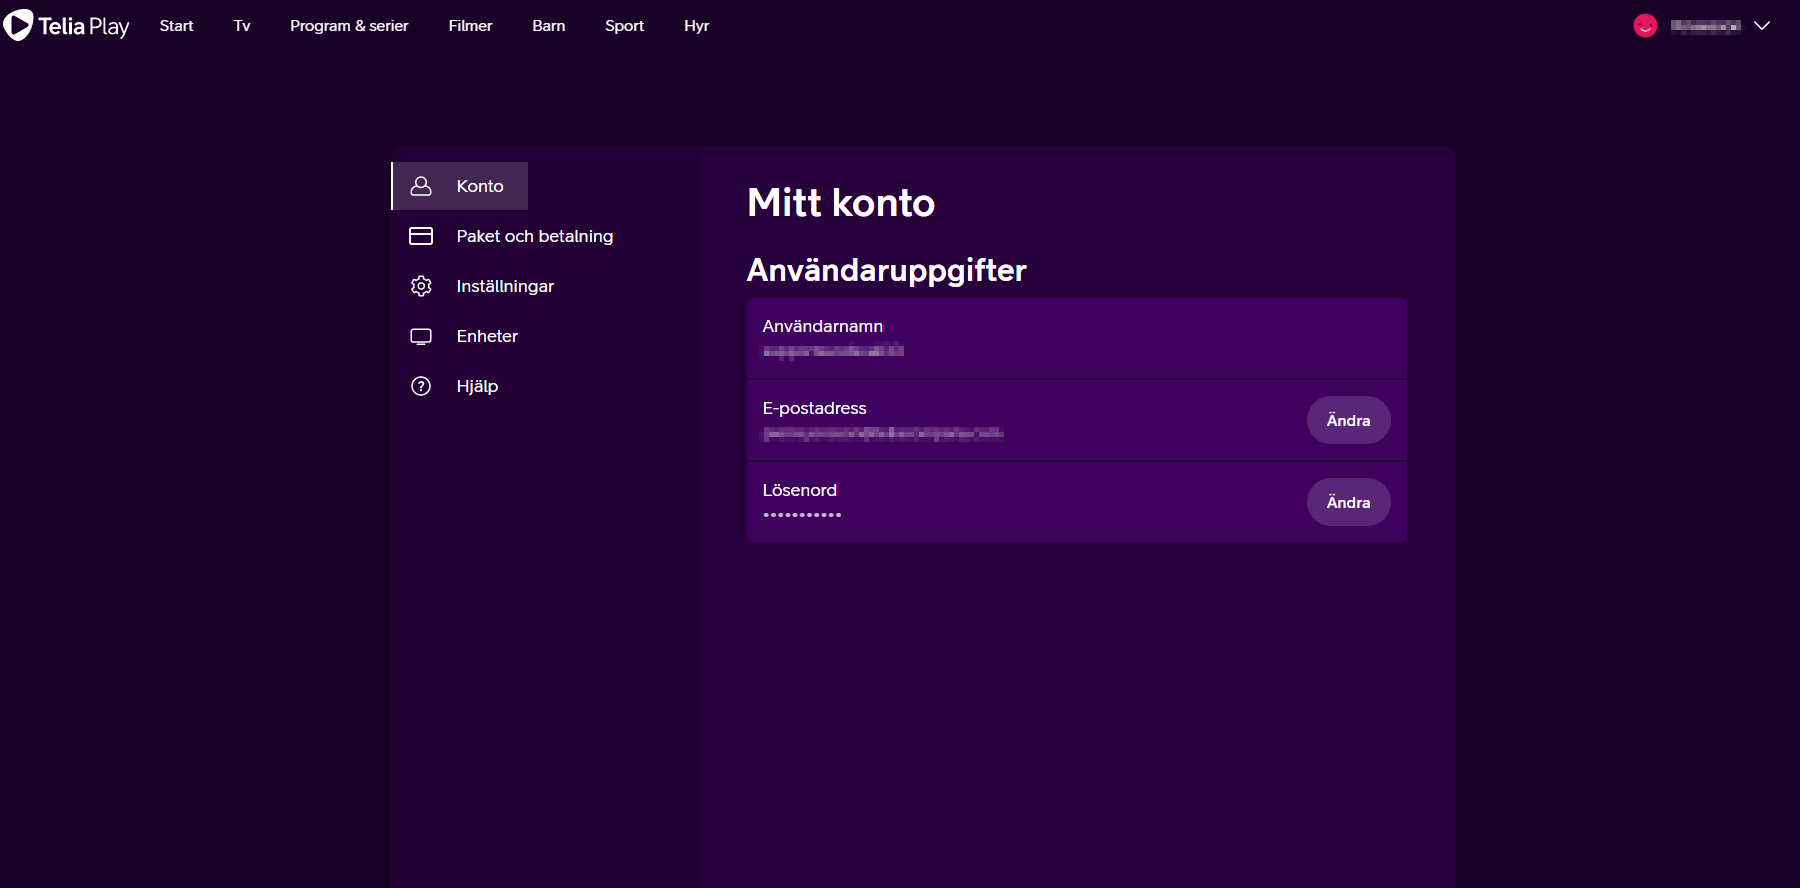
Task: Select the Konto sidebar label
Action: [480, 186]
